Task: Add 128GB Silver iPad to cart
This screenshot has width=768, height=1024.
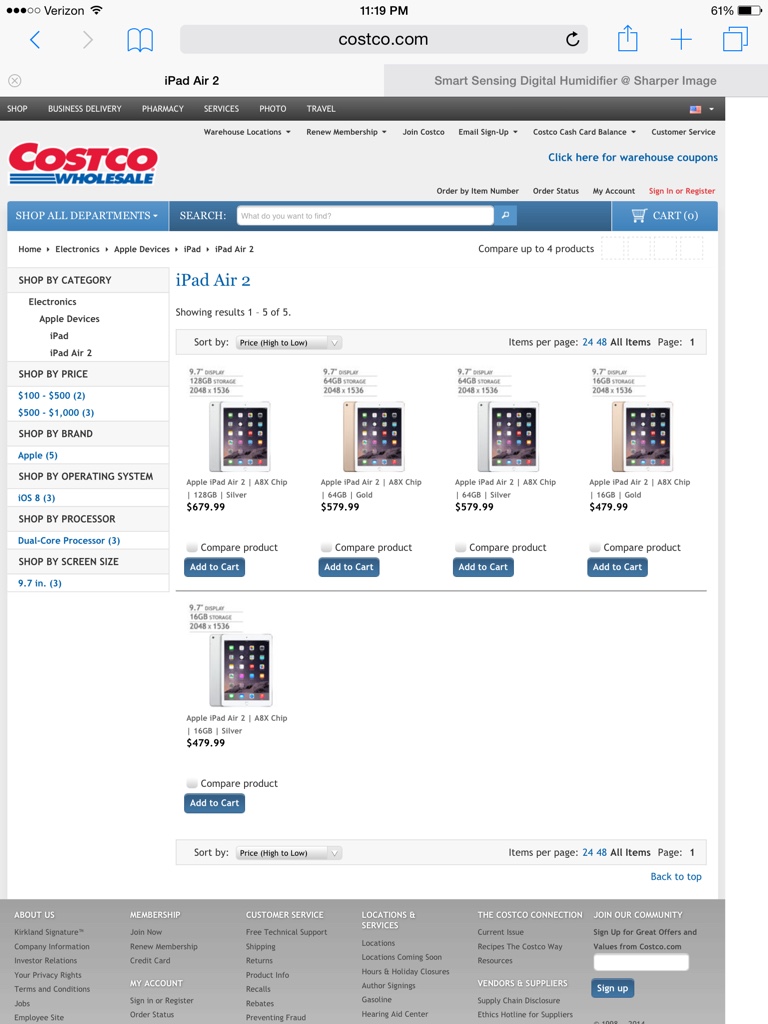Action: 214,567
